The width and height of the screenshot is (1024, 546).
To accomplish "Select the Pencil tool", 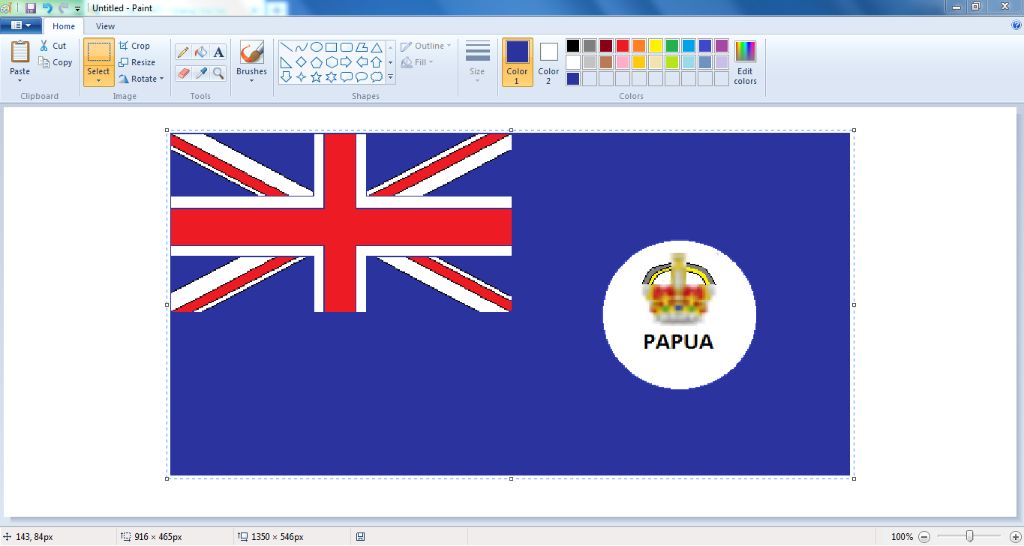I will click(x=183, y=52).
